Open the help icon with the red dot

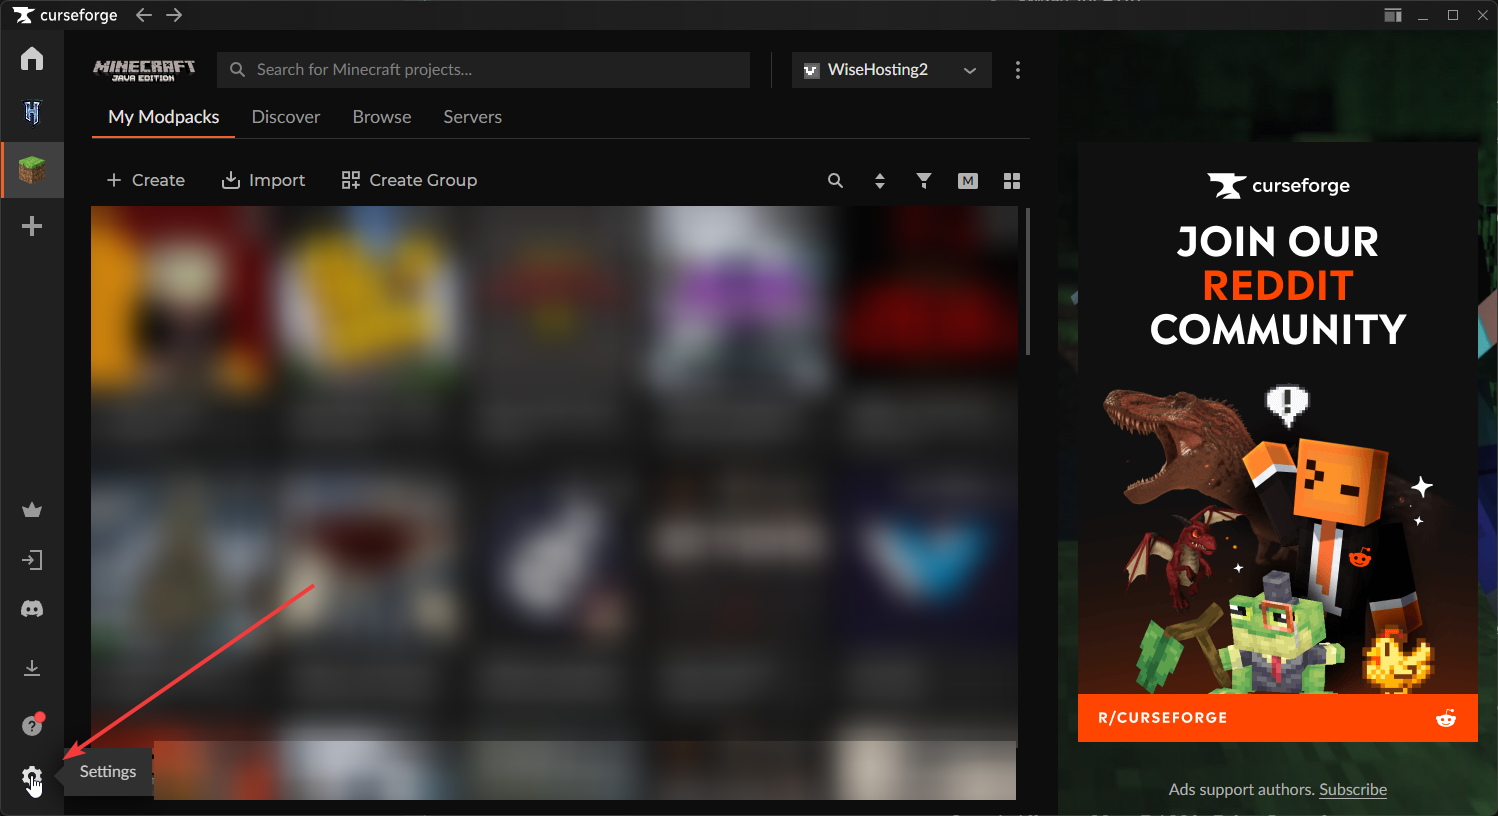tap(32, 725)
